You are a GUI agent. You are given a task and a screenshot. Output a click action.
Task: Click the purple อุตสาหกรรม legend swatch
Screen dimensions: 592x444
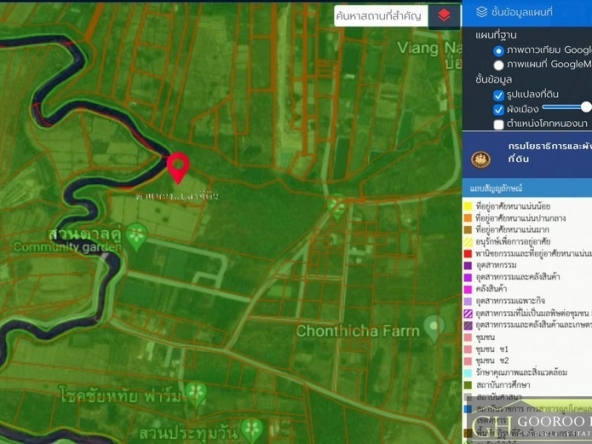point(468,265)
